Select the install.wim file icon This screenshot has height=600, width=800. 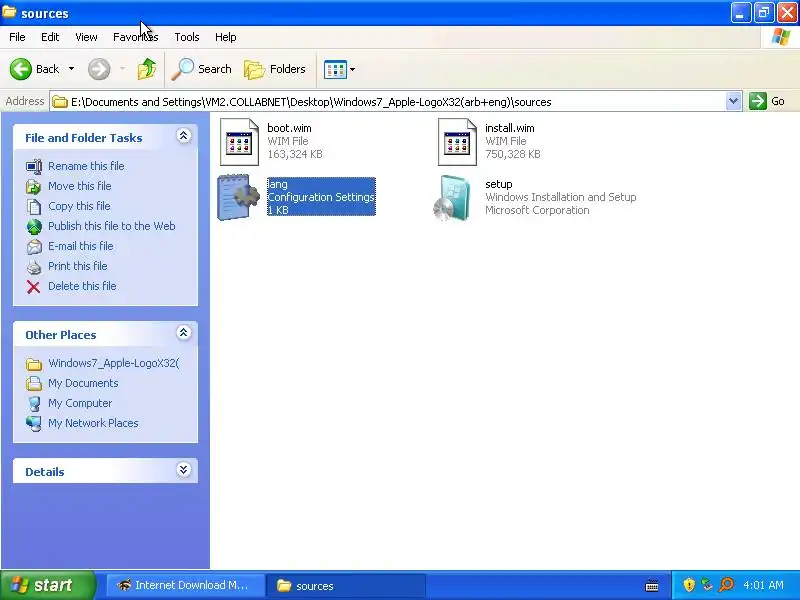click(x=457, y=142)
